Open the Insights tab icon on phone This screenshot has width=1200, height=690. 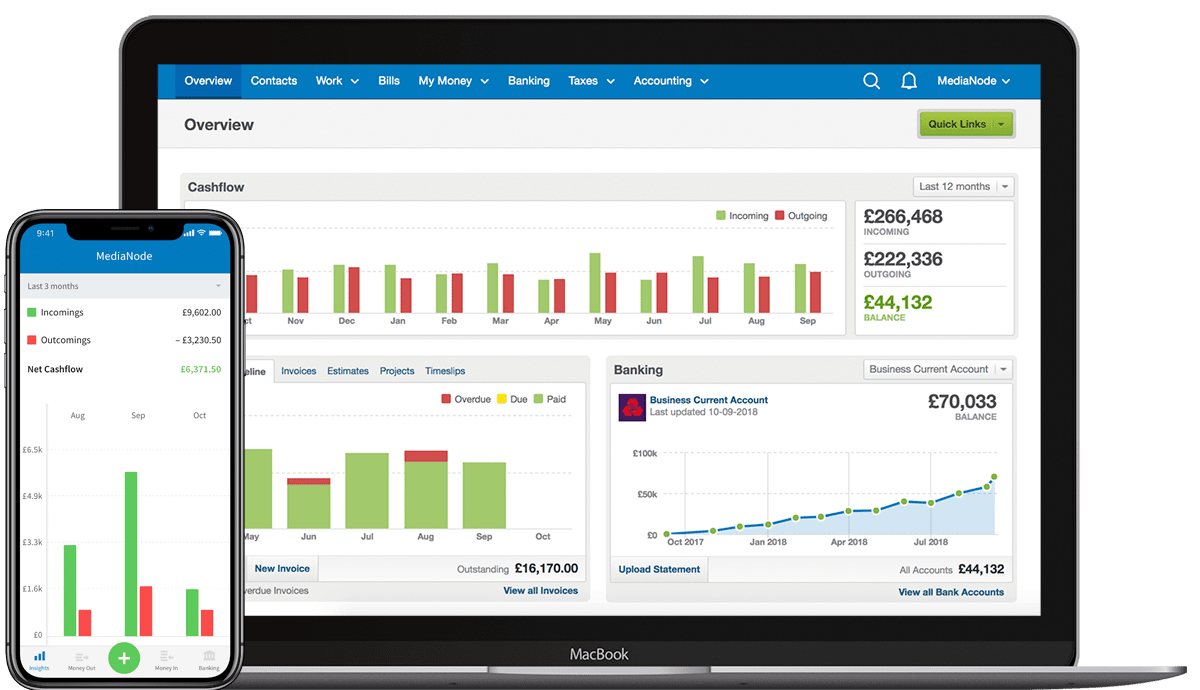[x=39, y=660]
